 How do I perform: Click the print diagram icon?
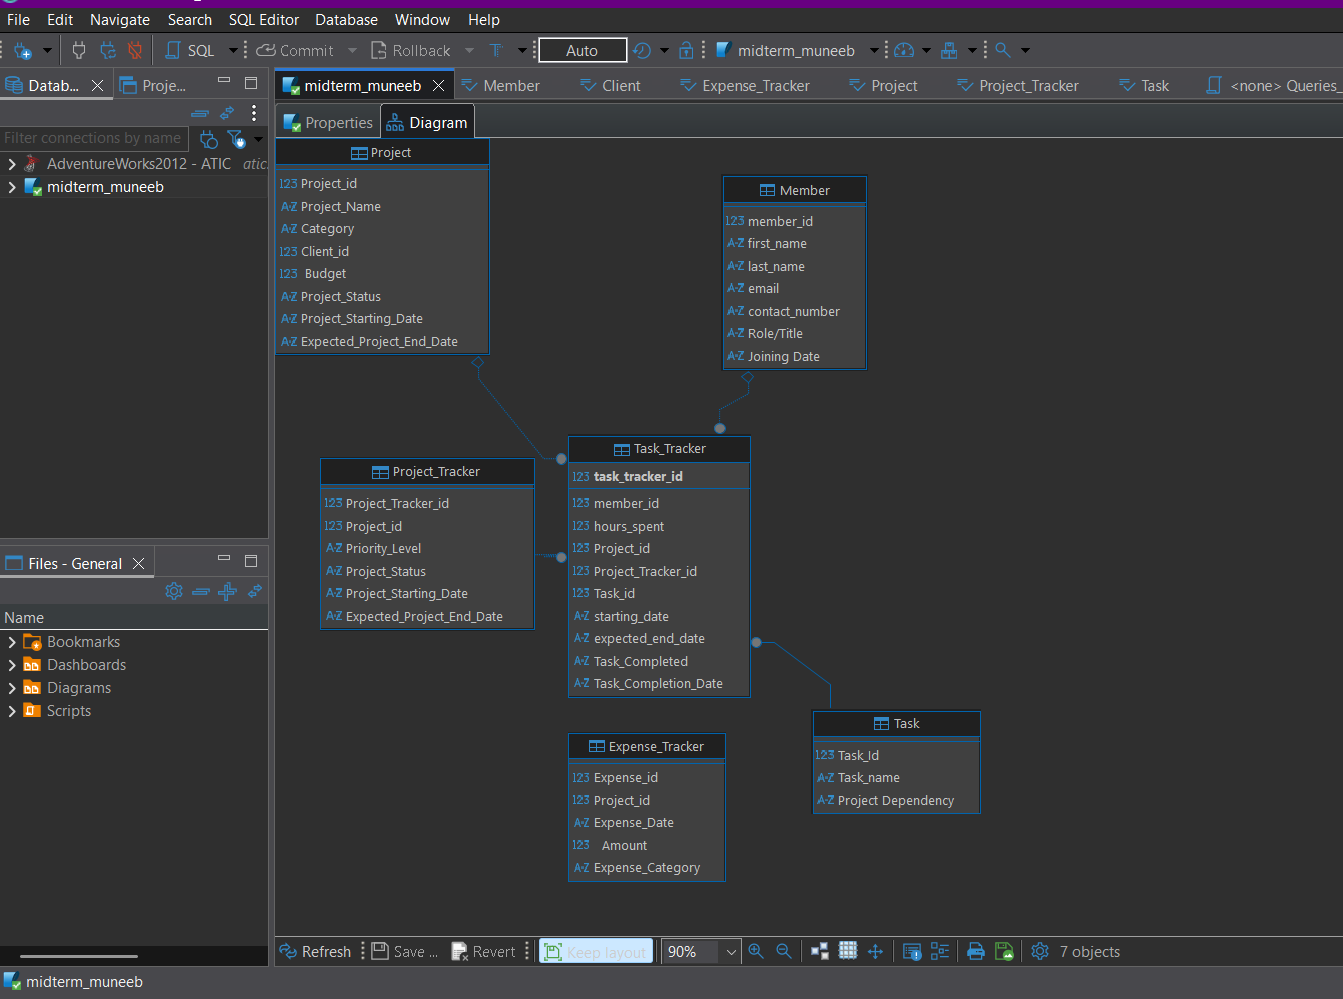click(976, 951)
